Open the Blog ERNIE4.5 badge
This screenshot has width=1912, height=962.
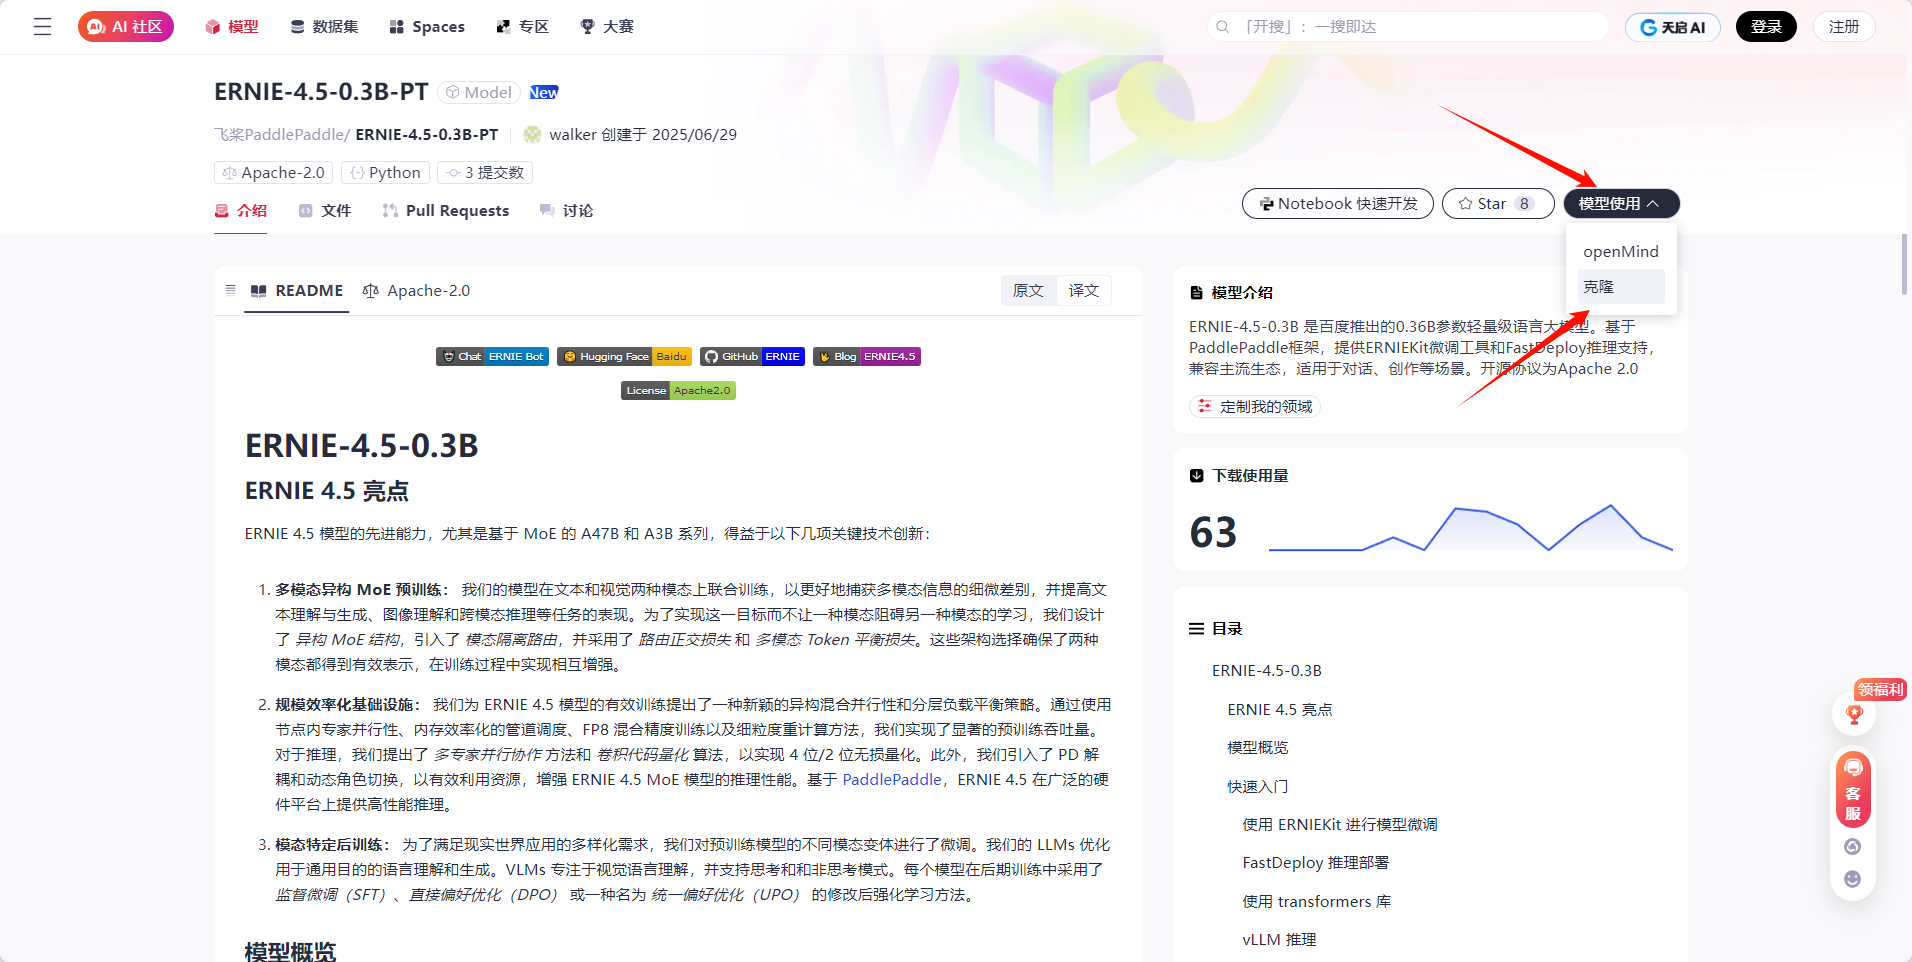click(866, 356)
